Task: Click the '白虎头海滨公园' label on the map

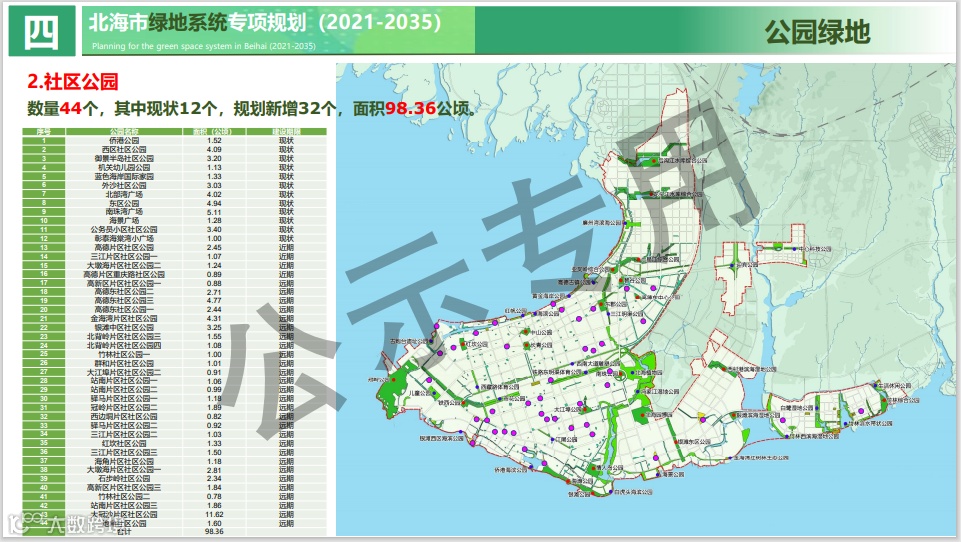Action: [634, 492]
